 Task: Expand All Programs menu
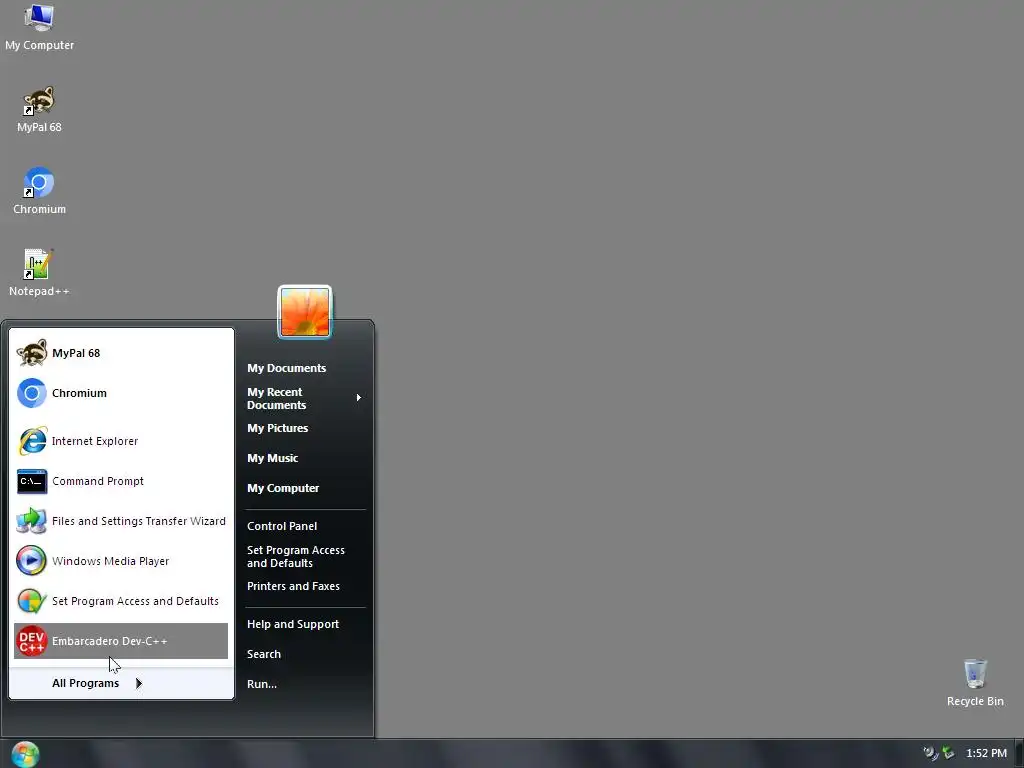[x=121, y=683]
